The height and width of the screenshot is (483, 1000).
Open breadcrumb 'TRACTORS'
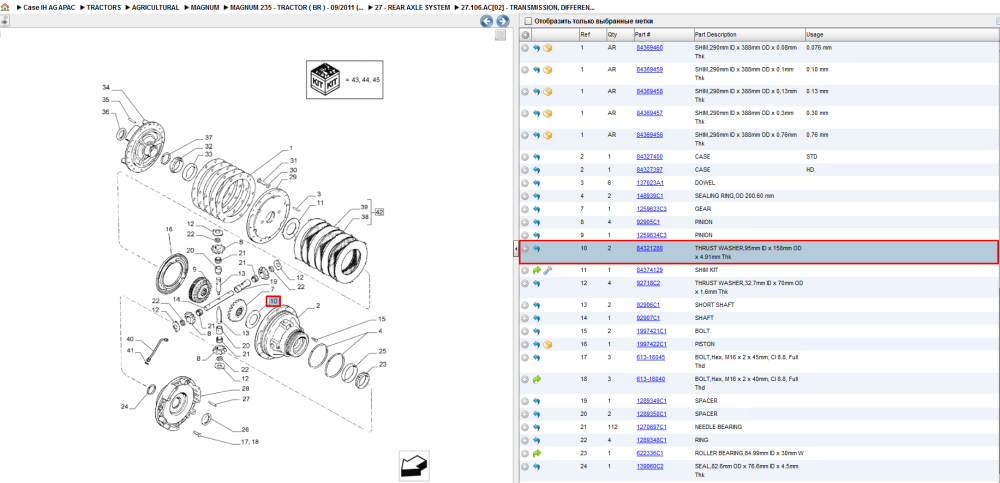[103, 8]
